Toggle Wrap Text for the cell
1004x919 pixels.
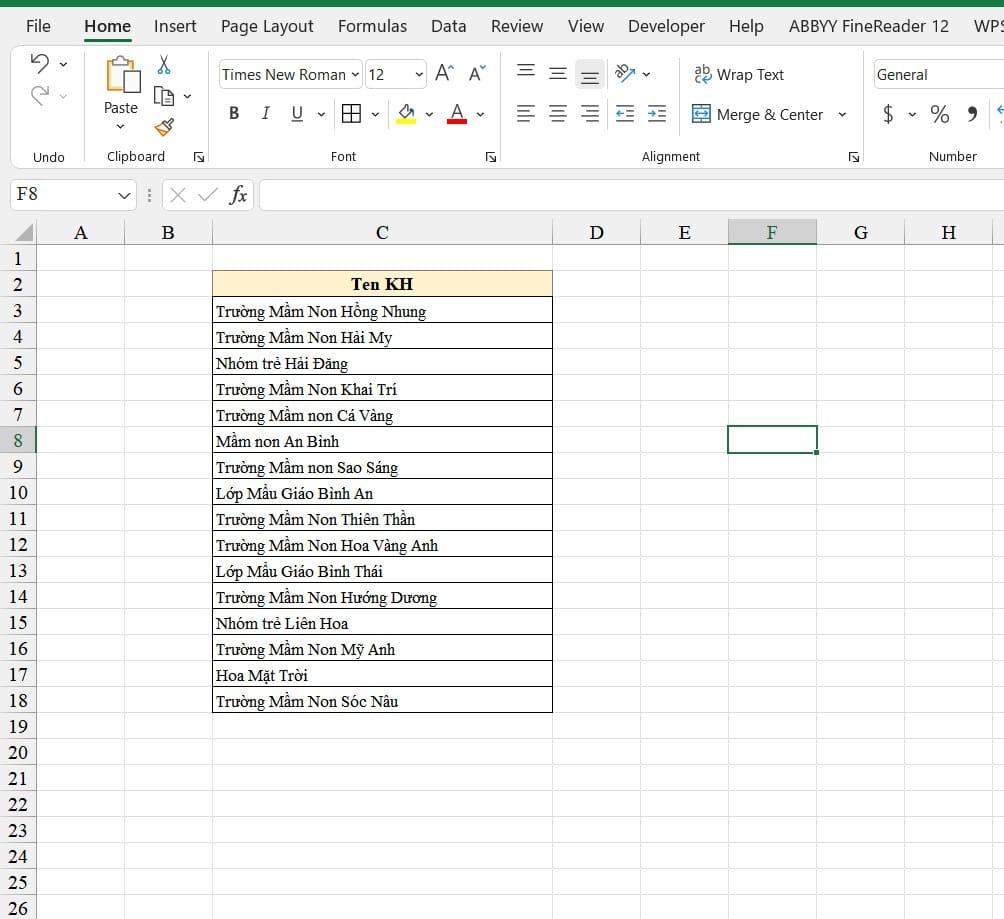tap(739, 74)
